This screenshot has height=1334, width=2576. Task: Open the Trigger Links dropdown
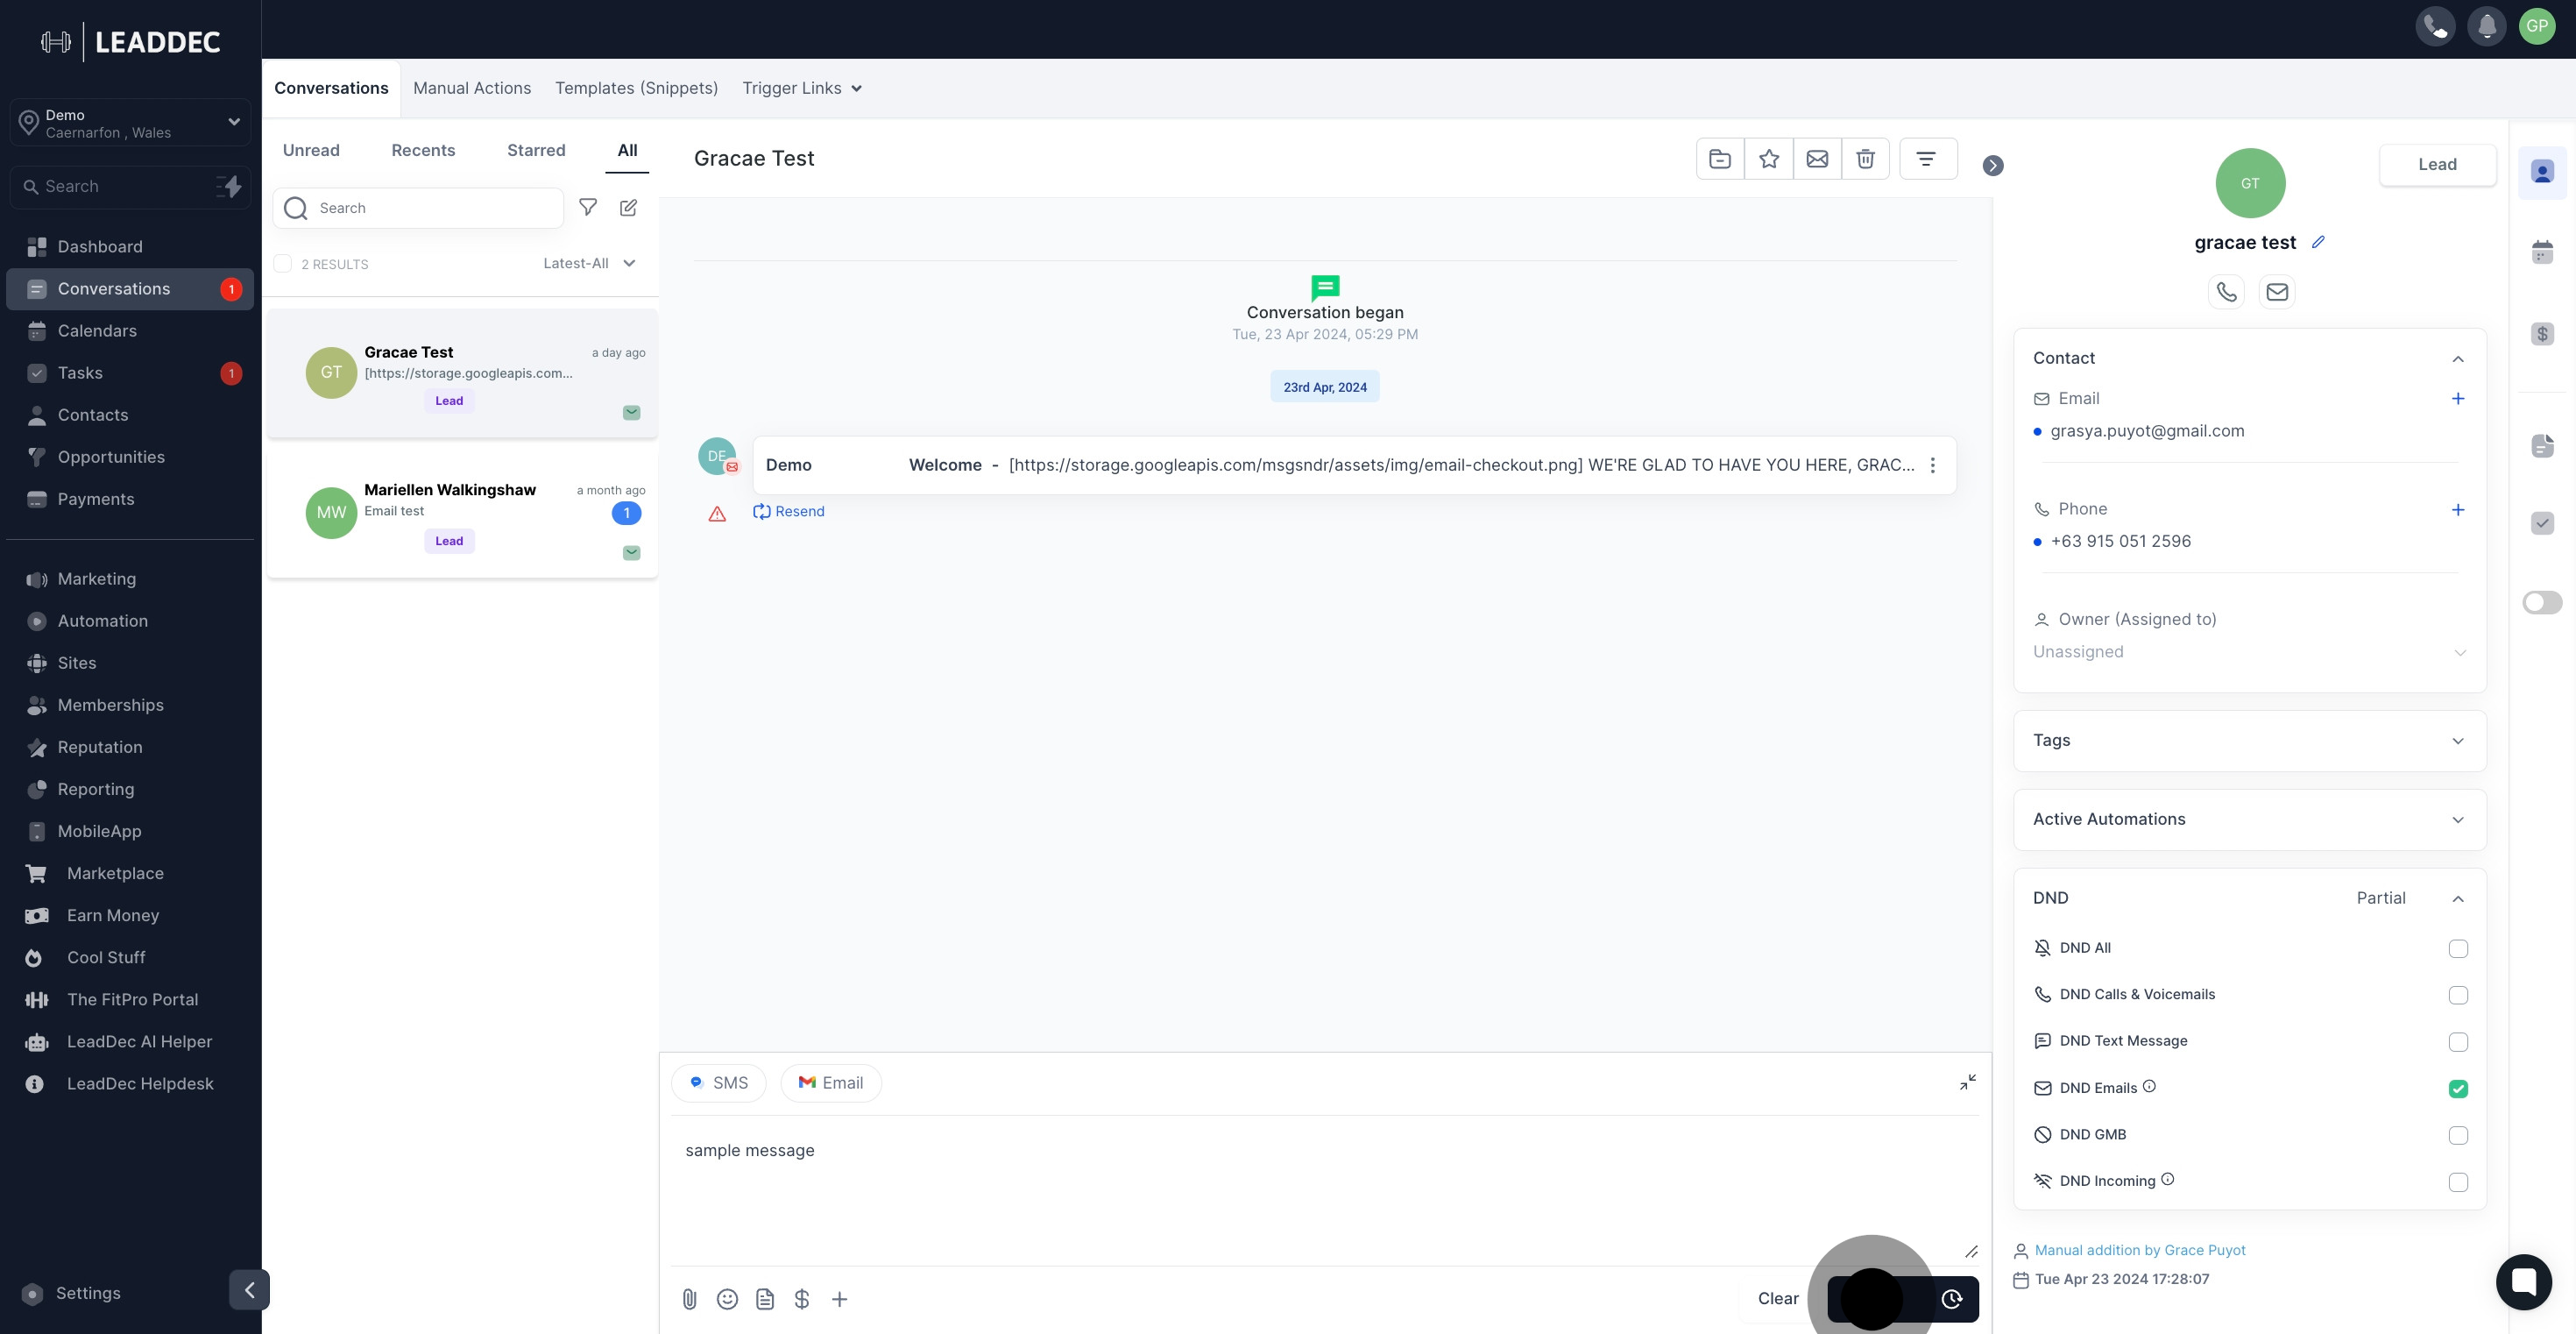[x=802, y=88]
